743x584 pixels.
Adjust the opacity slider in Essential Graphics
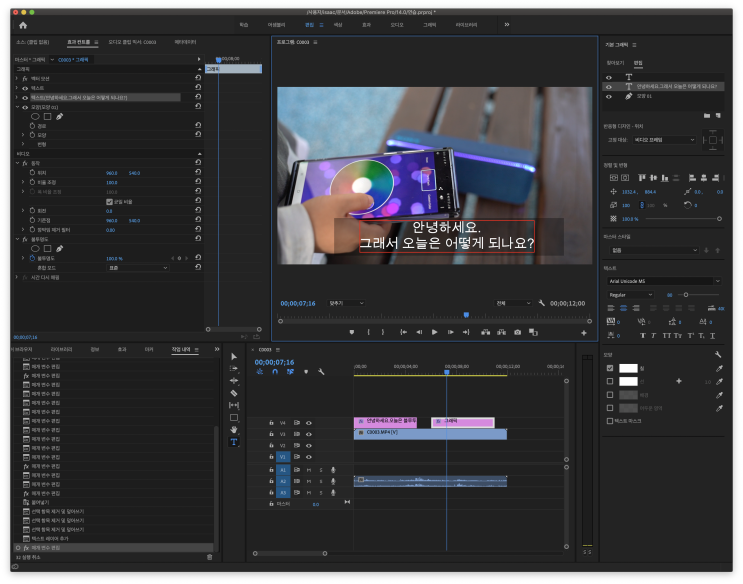[719, 219]
